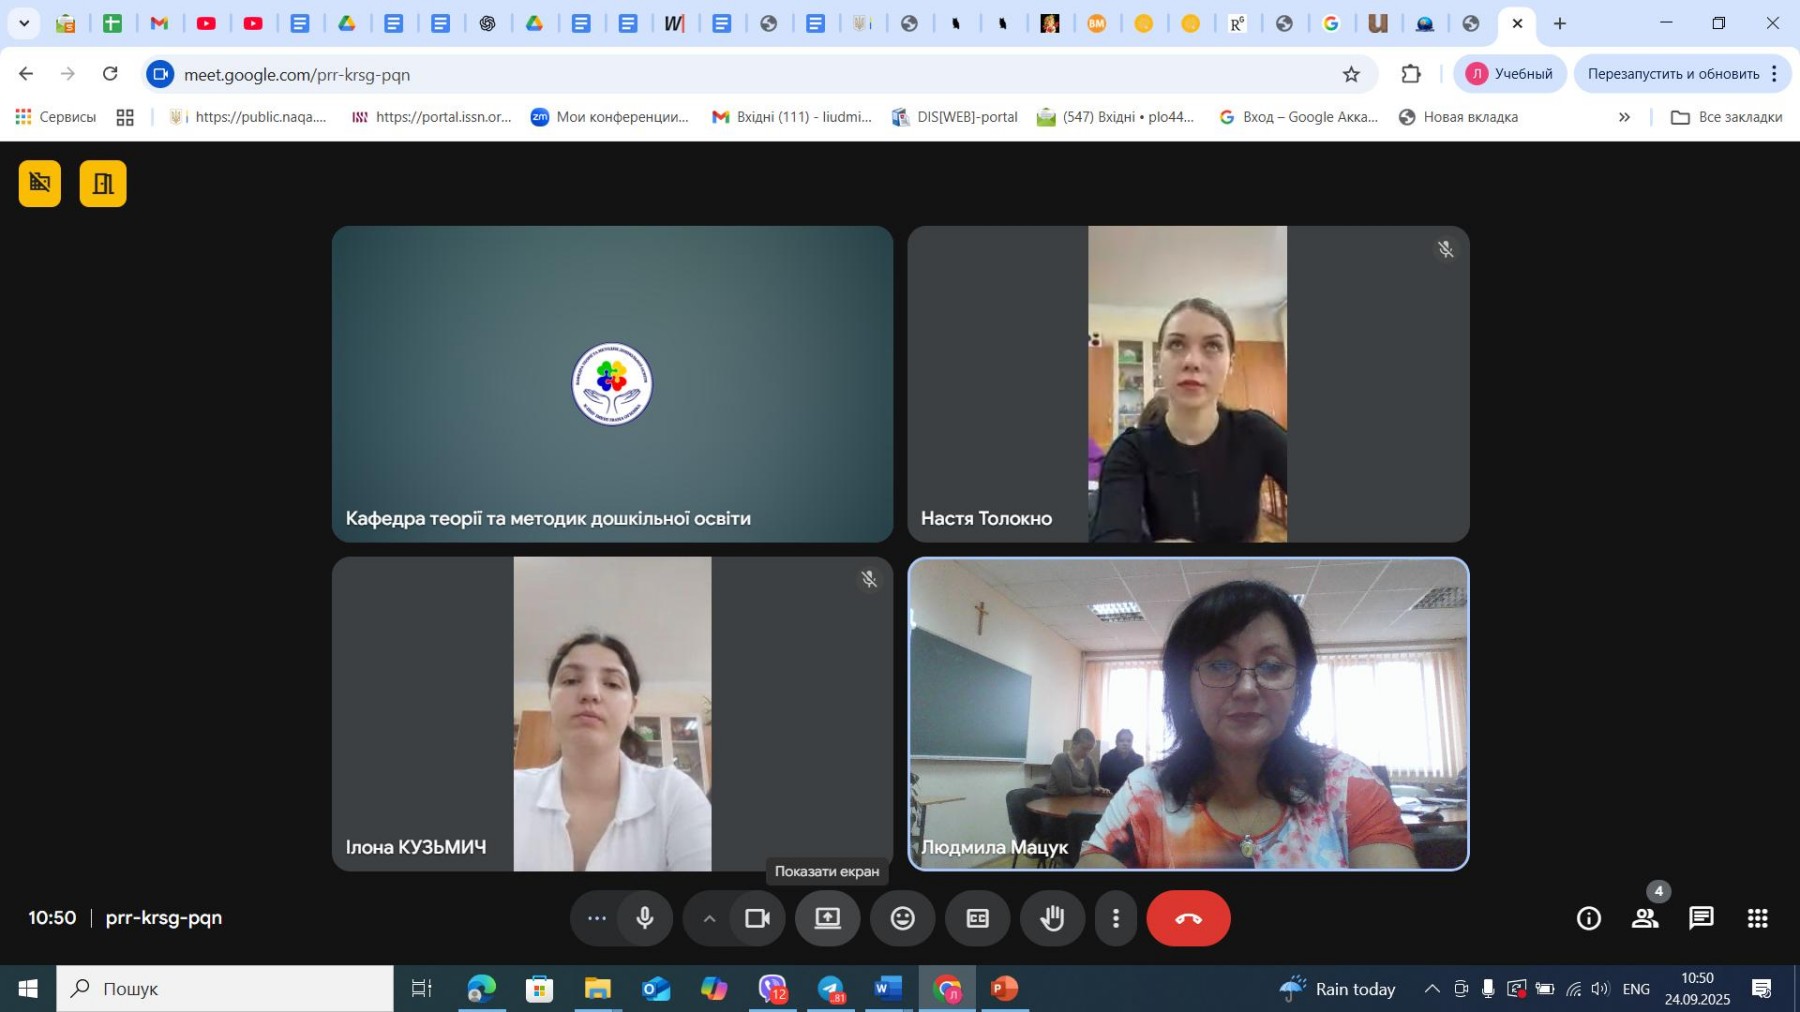Screen dimensions: 1800x1012
Task: Open meeting details info icon
Action: tap(1588, 918)
